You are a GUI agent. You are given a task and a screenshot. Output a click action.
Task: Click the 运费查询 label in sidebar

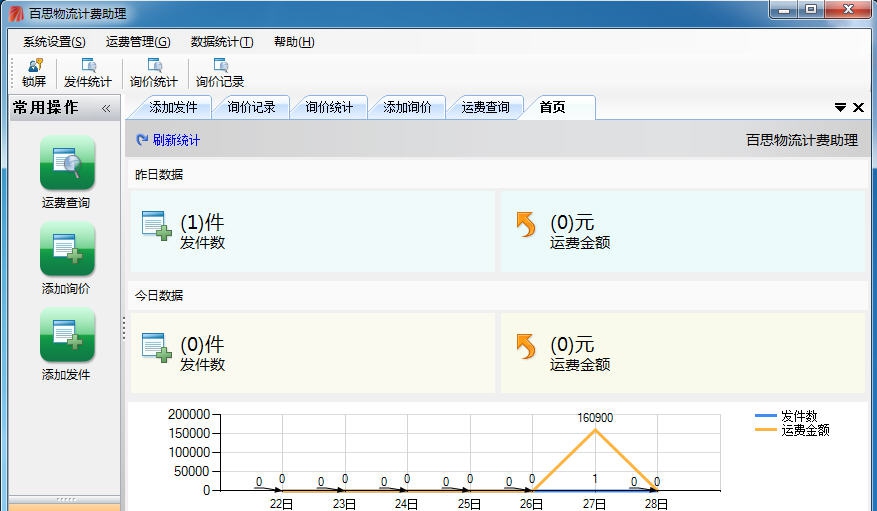pos(66,203)
